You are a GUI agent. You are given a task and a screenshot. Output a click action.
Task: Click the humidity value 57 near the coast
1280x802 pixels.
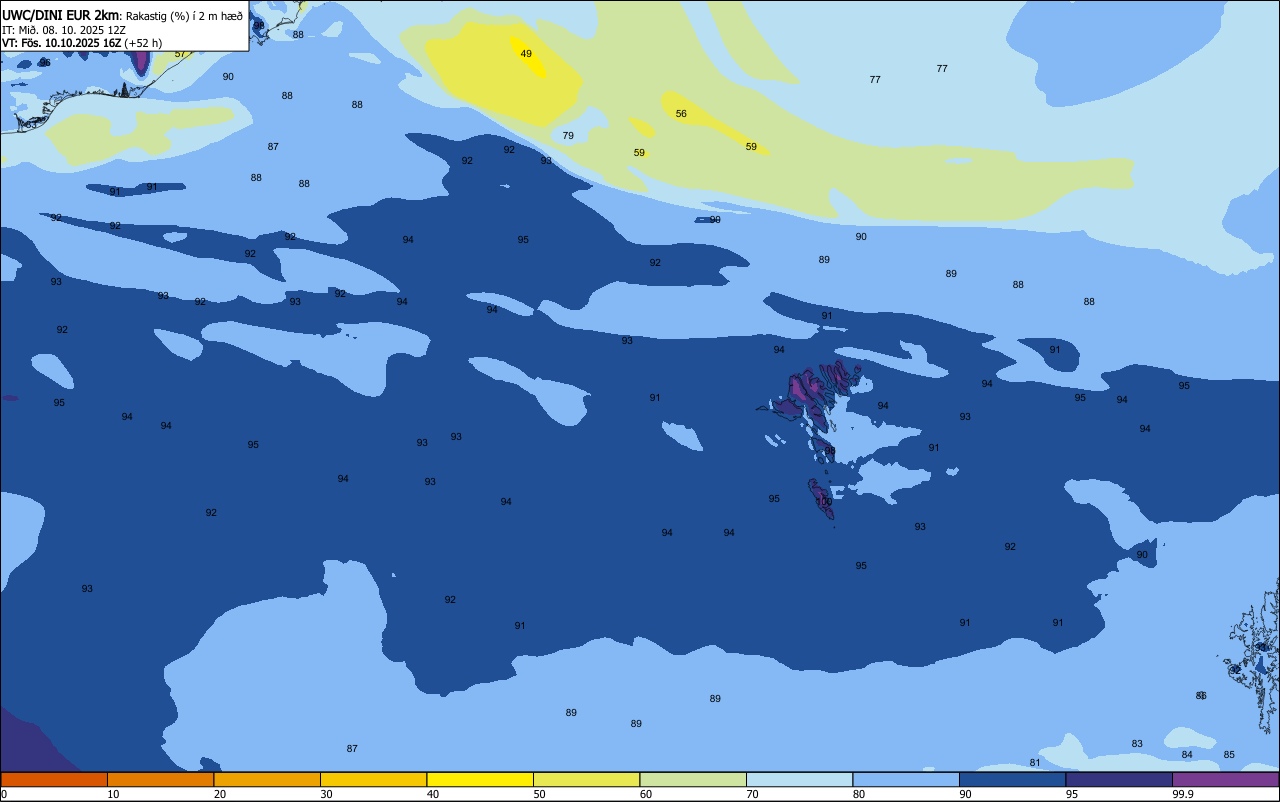pyautogui.click(x=180, y=54)
